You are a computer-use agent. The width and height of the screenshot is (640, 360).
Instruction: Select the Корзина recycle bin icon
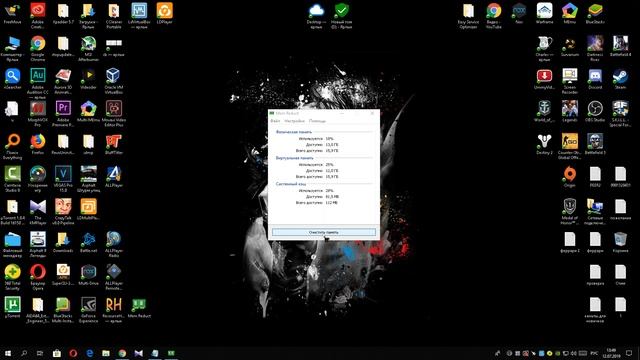tap(620, 242)
